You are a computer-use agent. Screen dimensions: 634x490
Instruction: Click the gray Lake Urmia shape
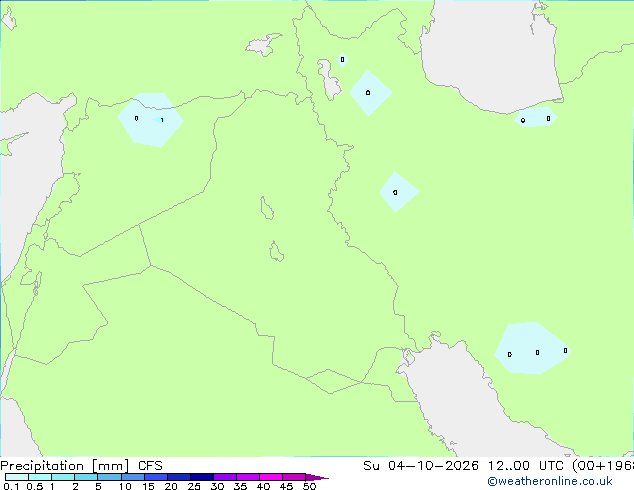(x=329, y=80)
